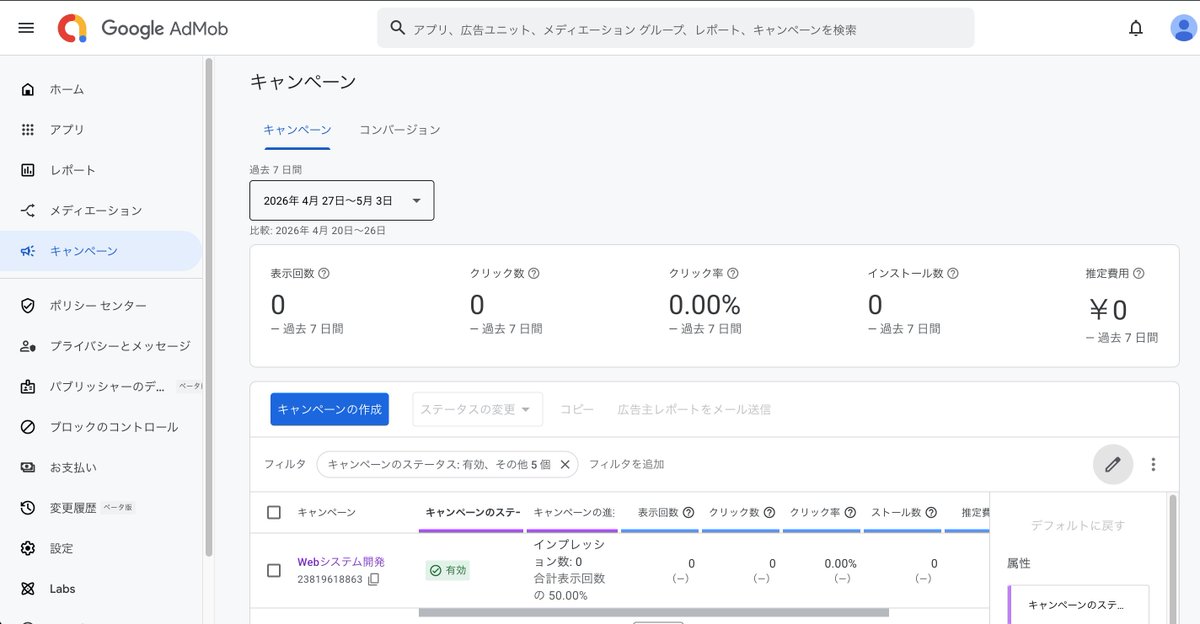Screen dimensions: 1200x624
Task: Click the 有効 status badge
Action: (x=449, y=570)
